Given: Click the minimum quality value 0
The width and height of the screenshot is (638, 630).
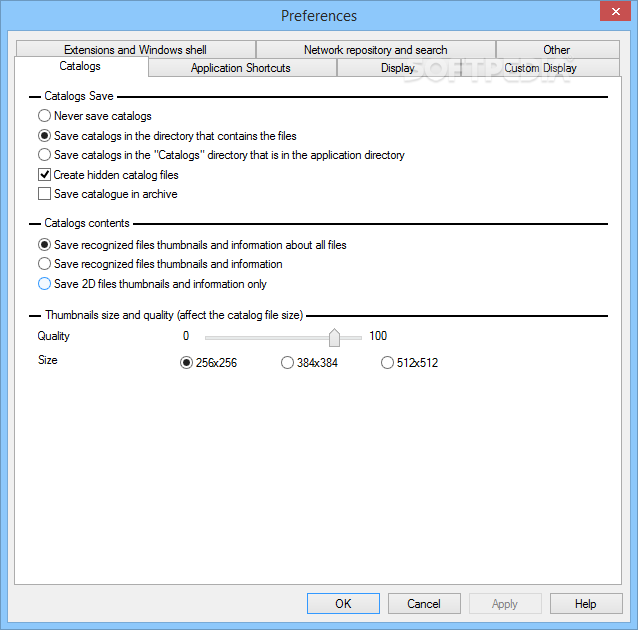Looking at the screenshot, I should (x=186, y=336).
